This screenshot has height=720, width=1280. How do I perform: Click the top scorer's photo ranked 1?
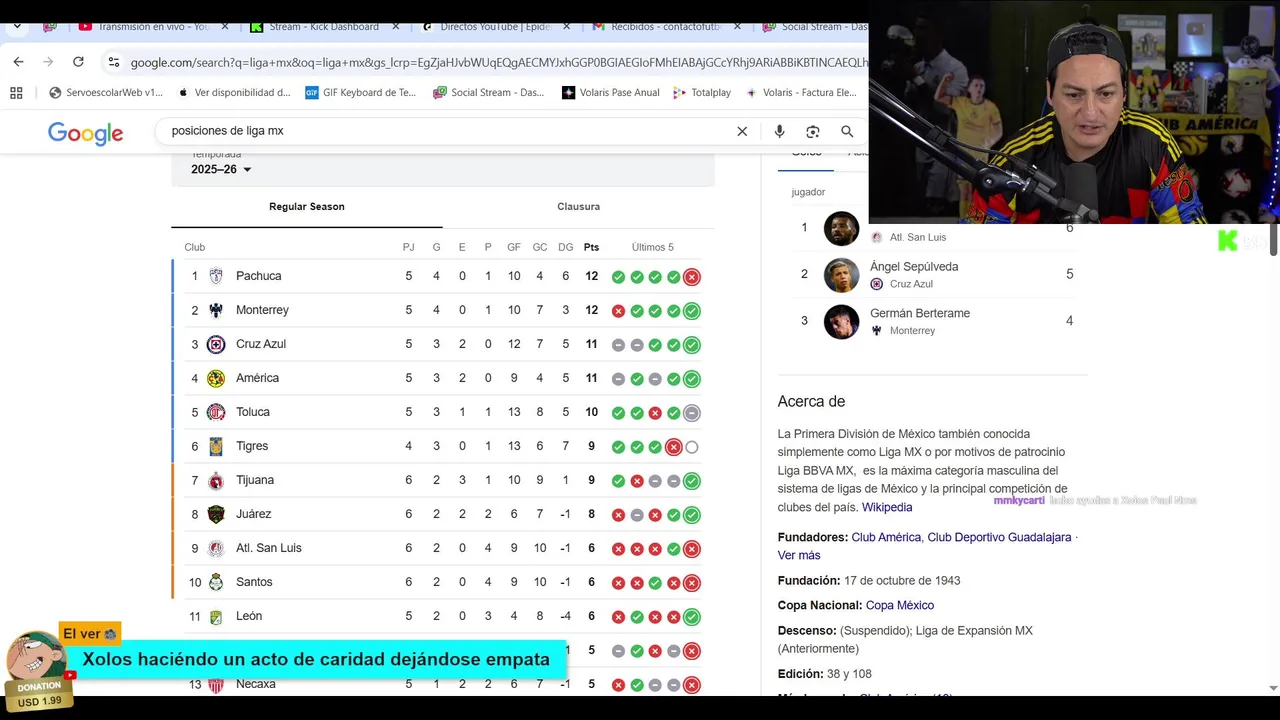[841, 228]
